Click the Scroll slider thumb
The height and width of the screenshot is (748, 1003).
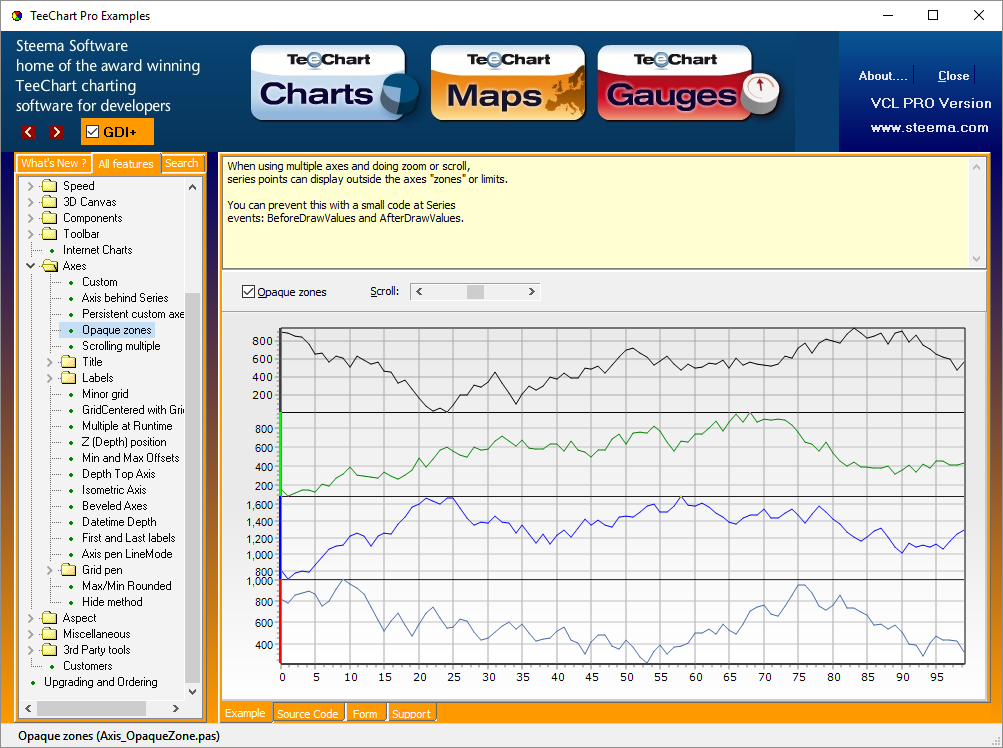tap(475, 292)
